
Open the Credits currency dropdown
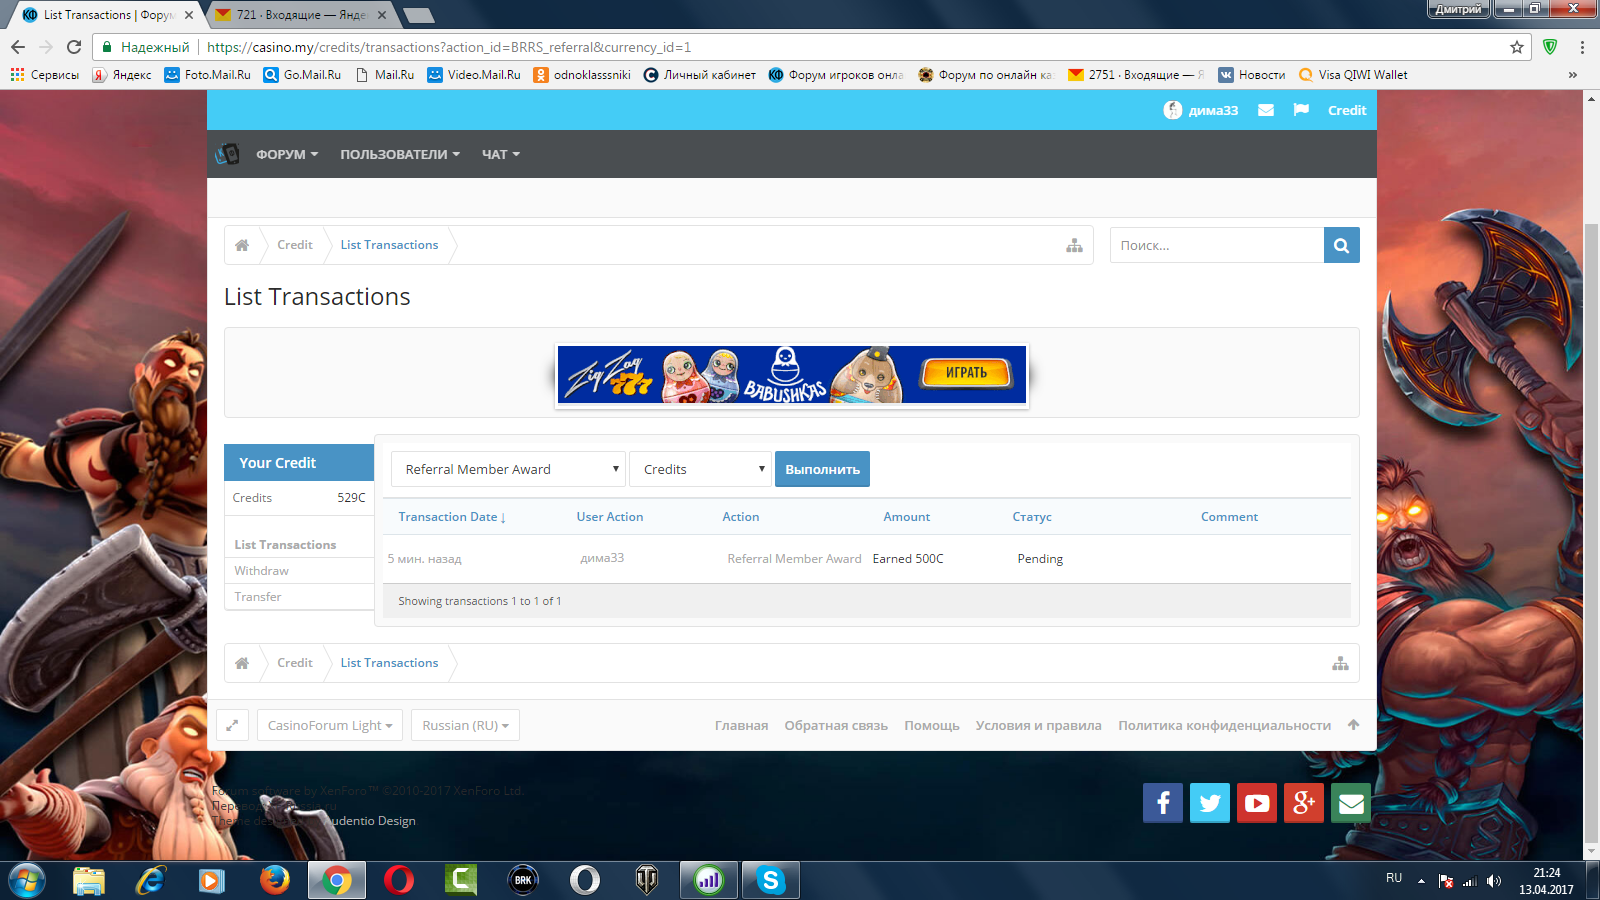(x=700, y=469)
